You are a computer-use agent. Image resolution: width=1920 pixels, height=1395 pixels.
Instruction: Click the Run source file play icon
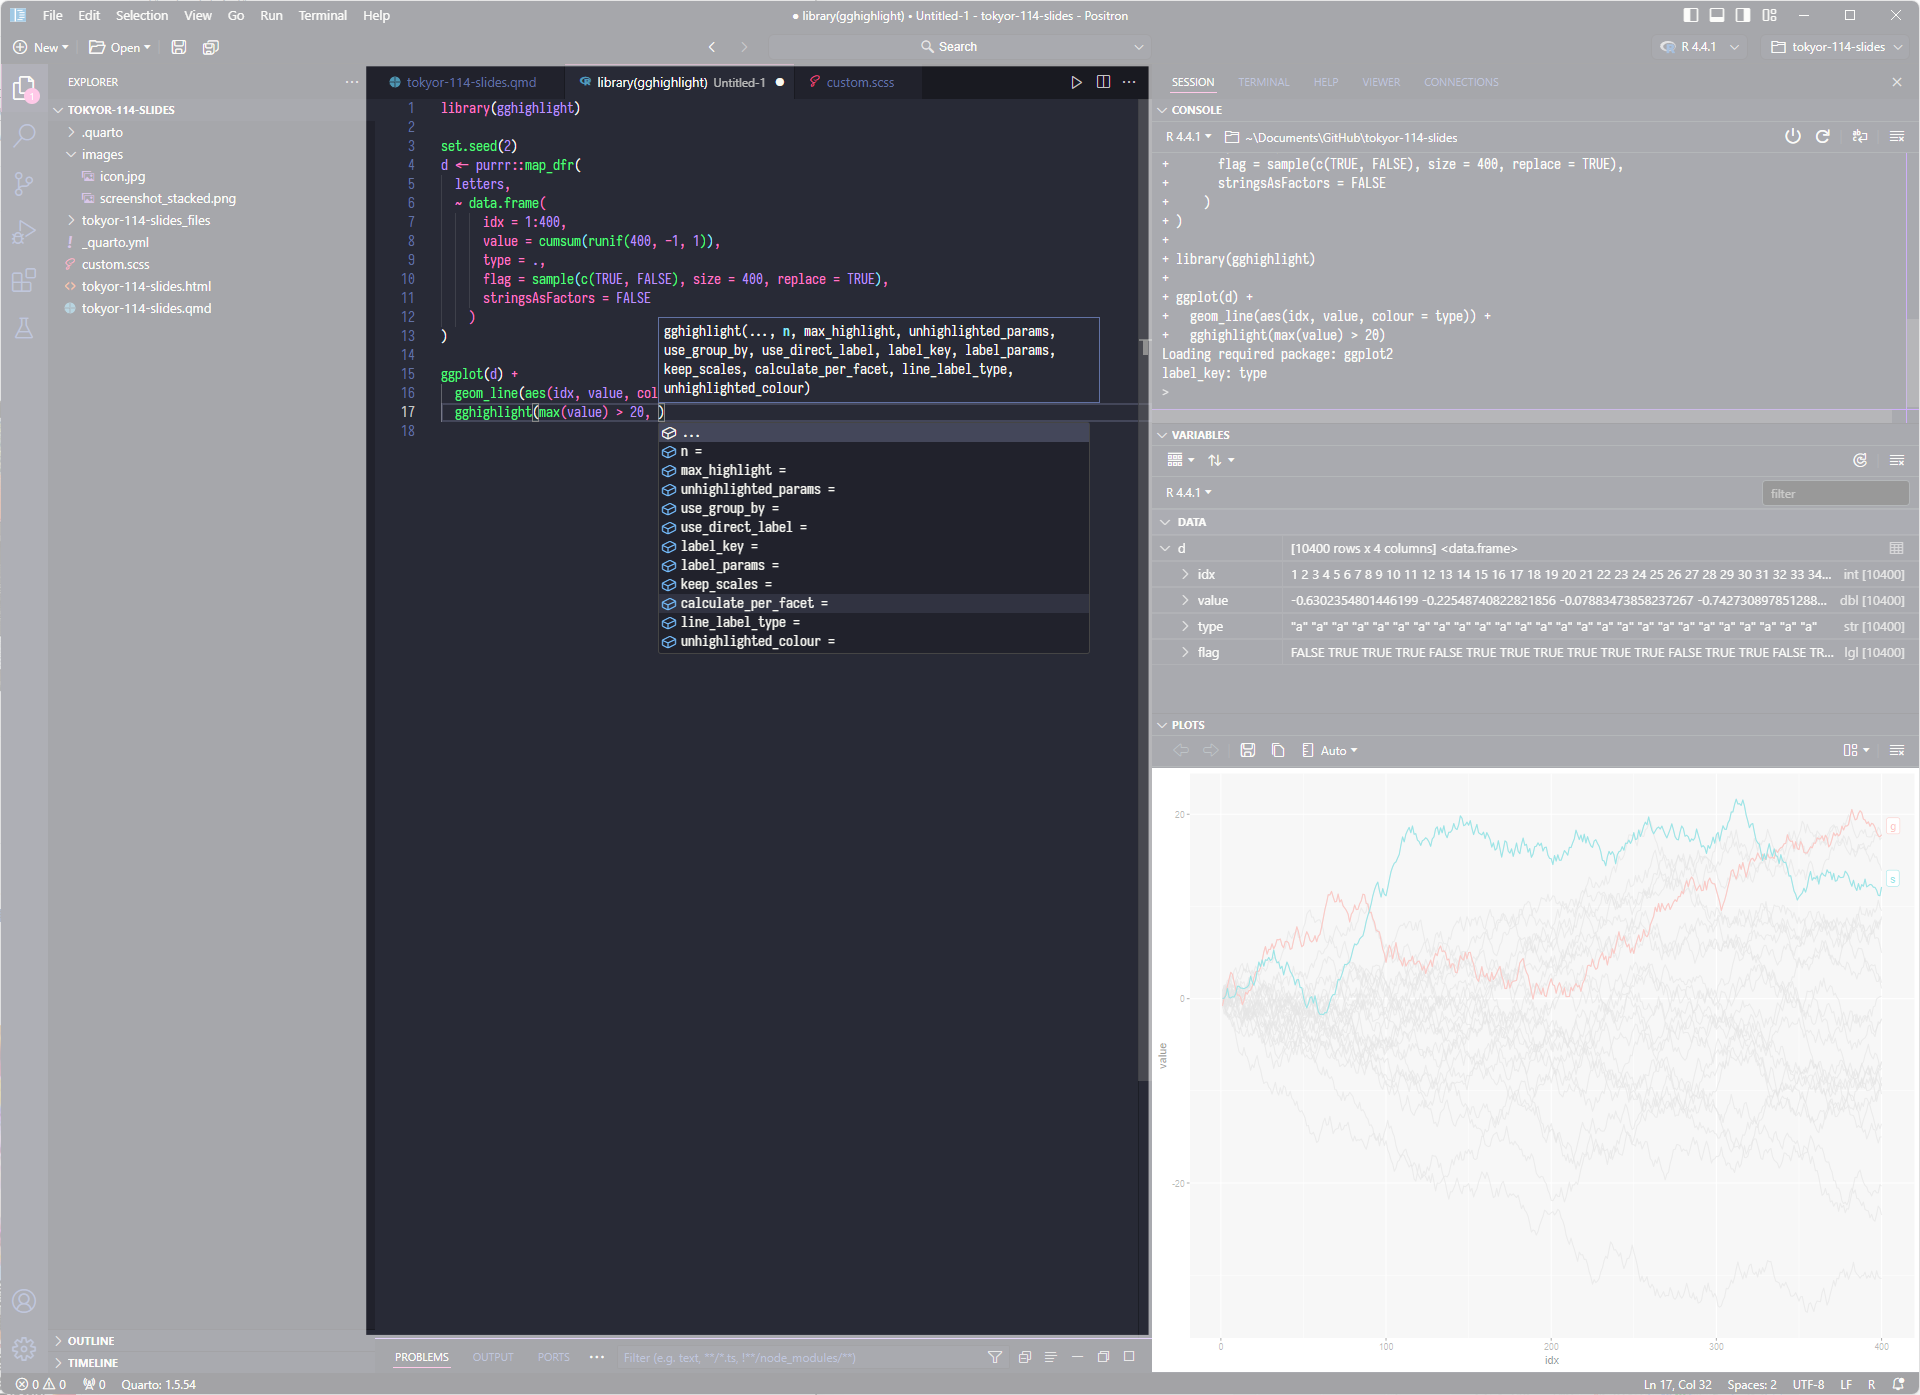(x=1076, y=82)
